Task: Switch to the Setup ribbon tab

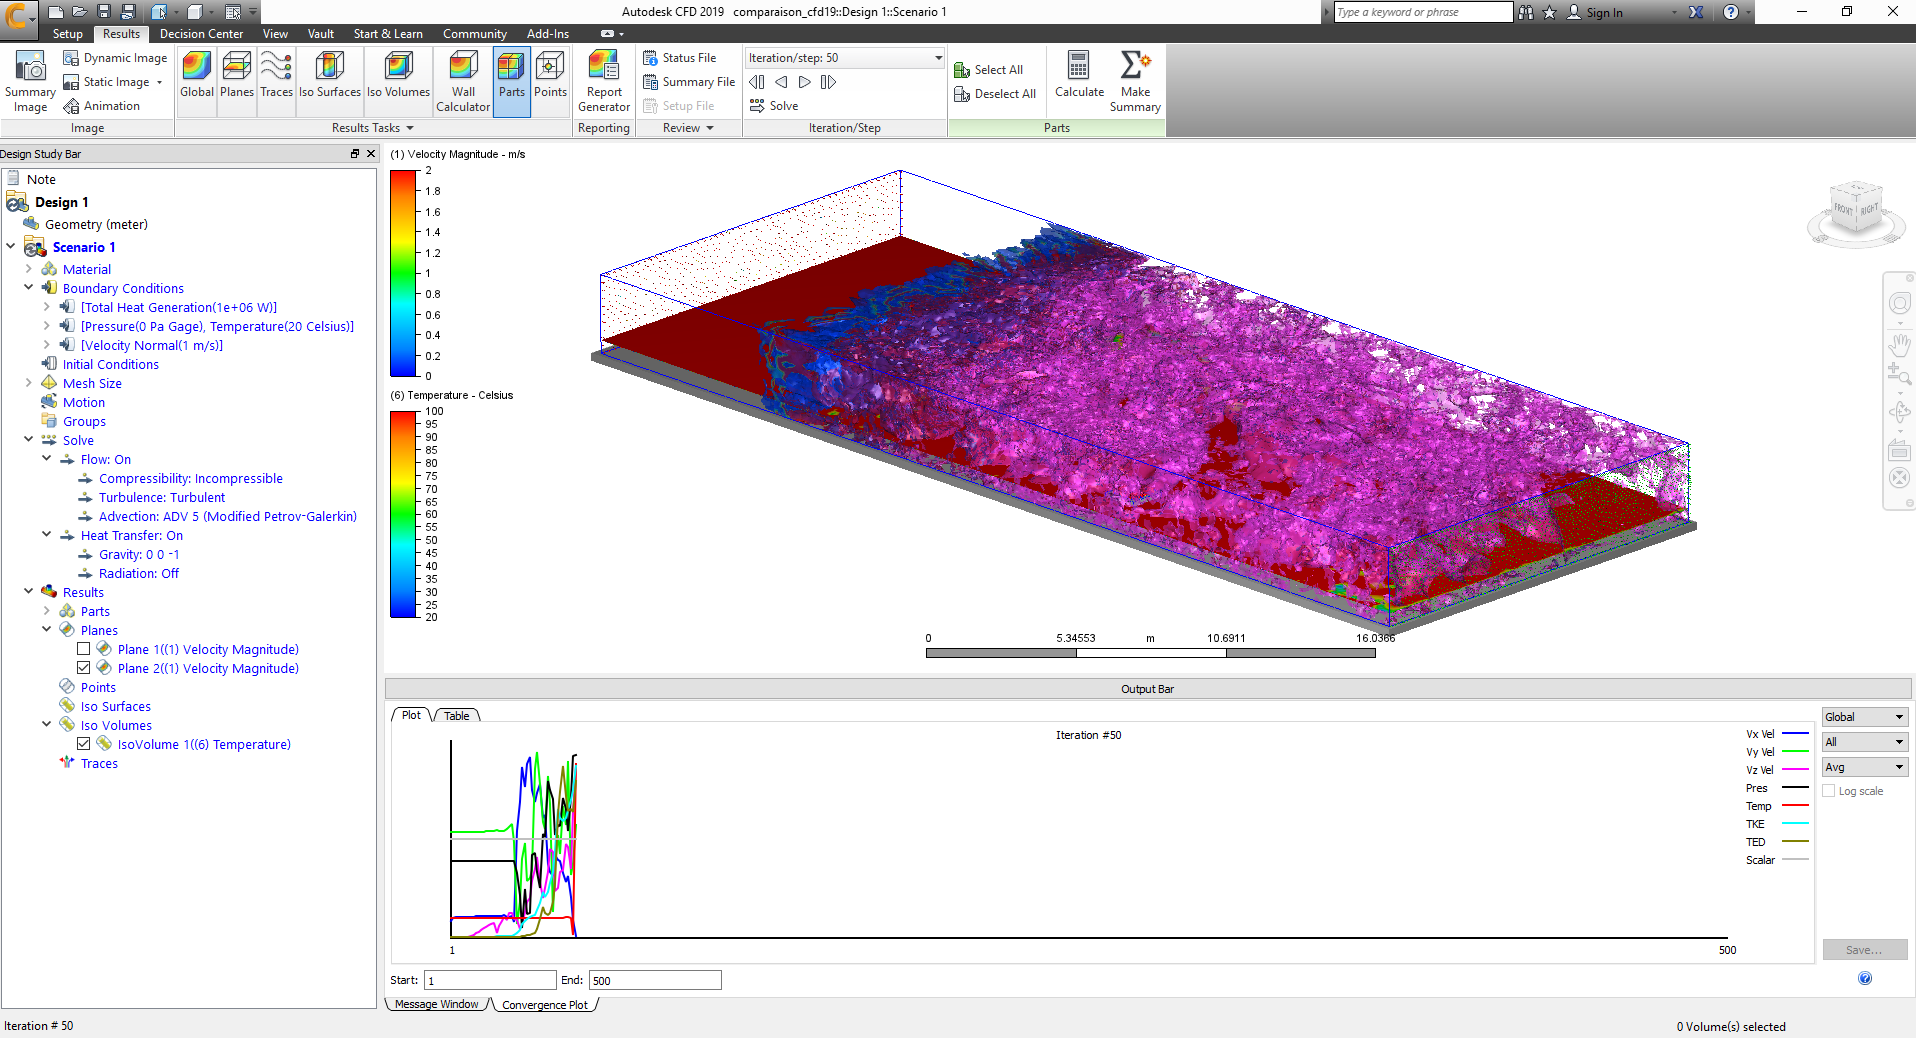Action: [67, 33]
